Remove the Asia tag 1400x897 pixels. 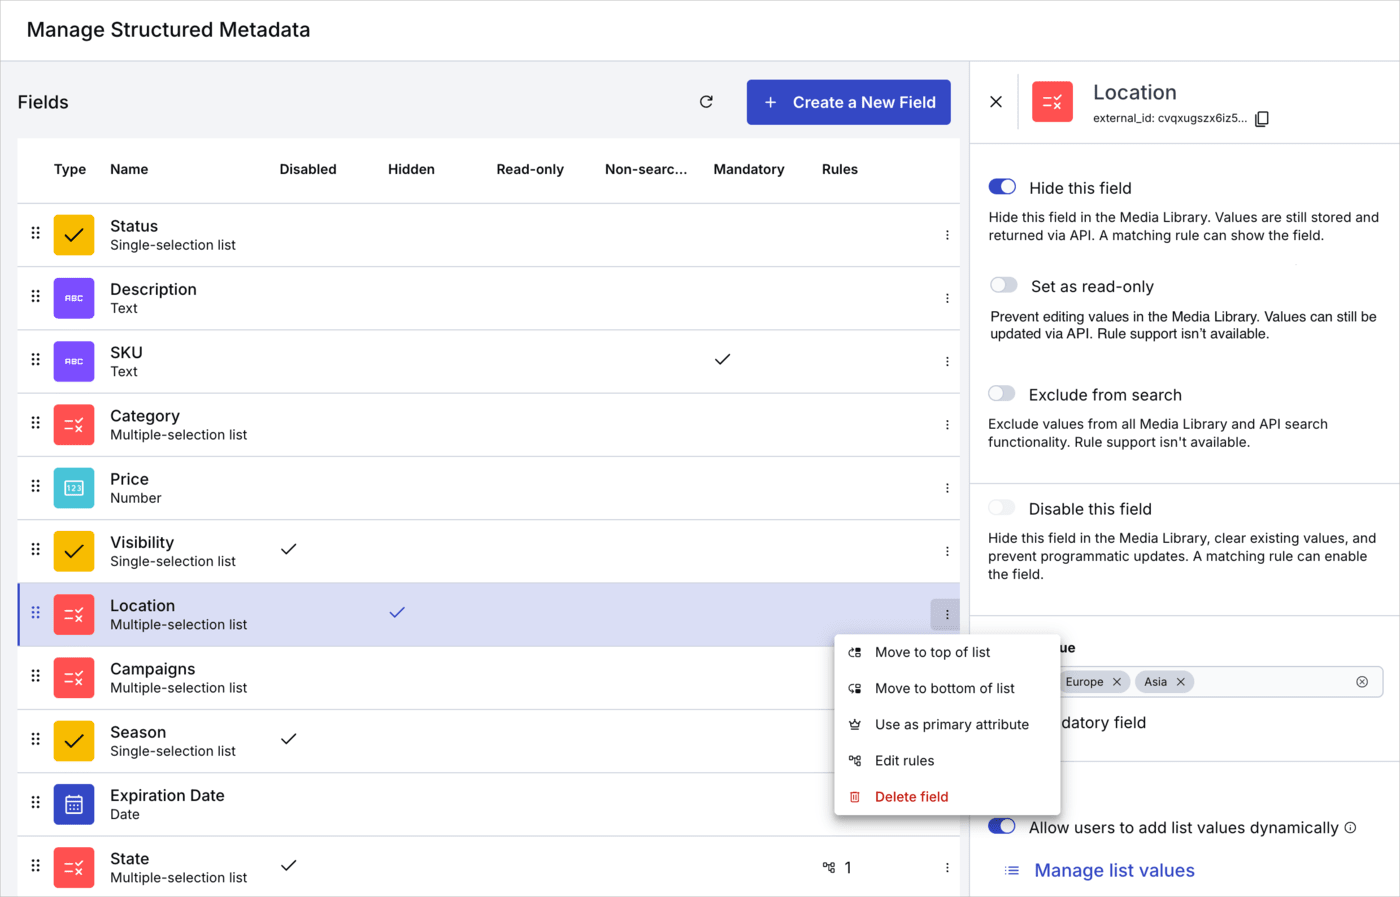click(x=1181, y=682)
